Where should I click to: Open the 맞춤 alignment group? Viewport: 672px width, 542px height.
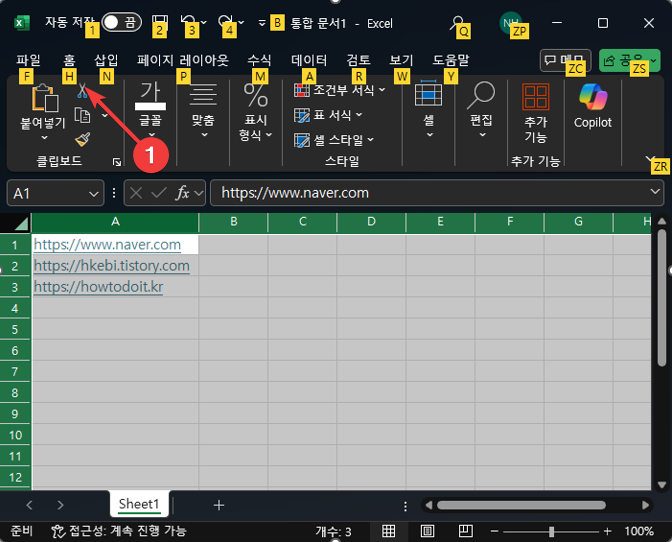[x=203, y=110]
